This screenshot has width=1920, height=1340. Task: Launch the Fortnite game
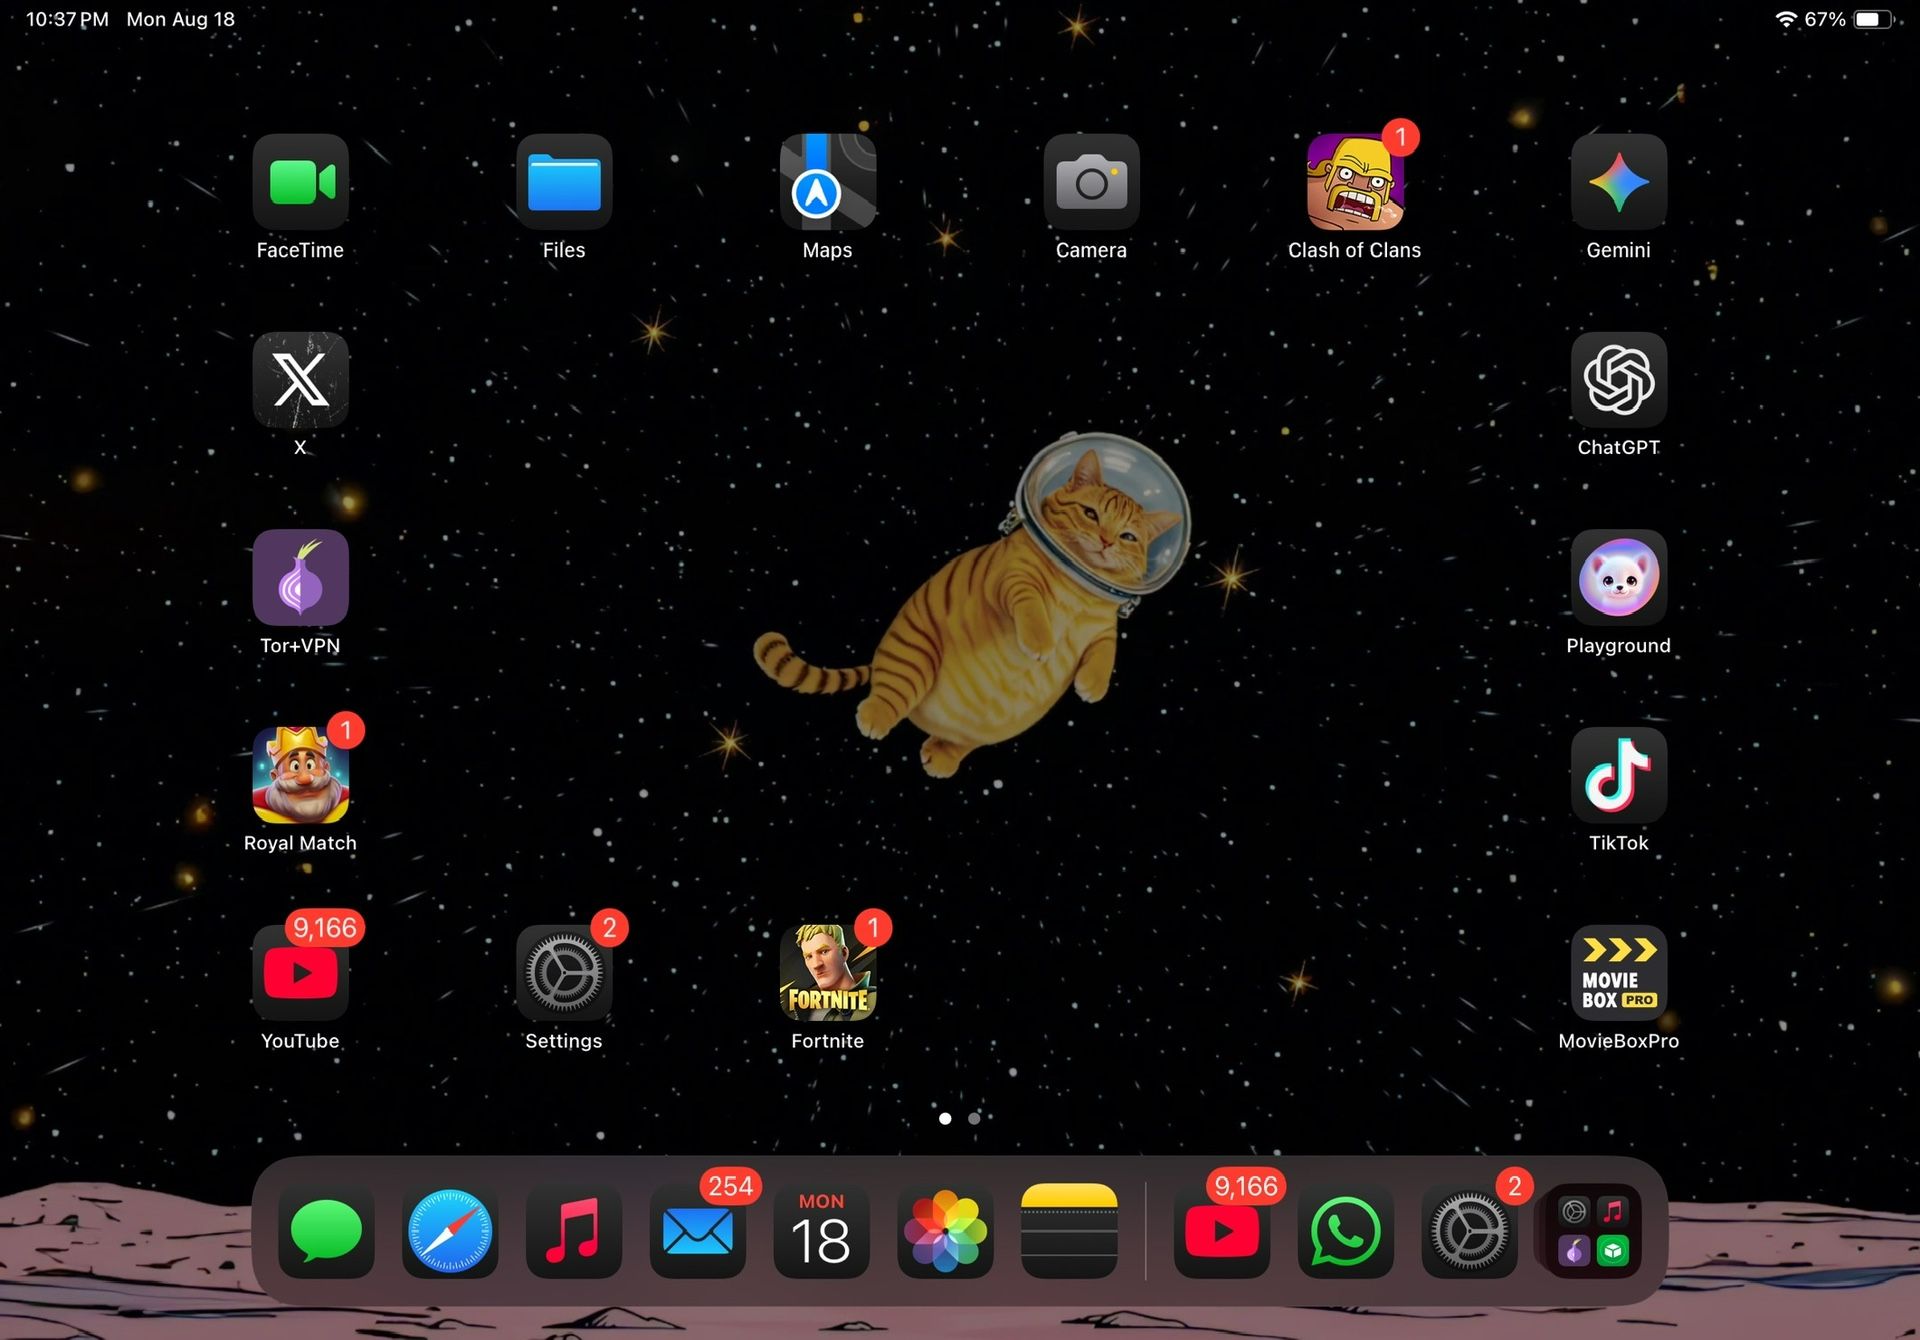click(x=828, y=973)
